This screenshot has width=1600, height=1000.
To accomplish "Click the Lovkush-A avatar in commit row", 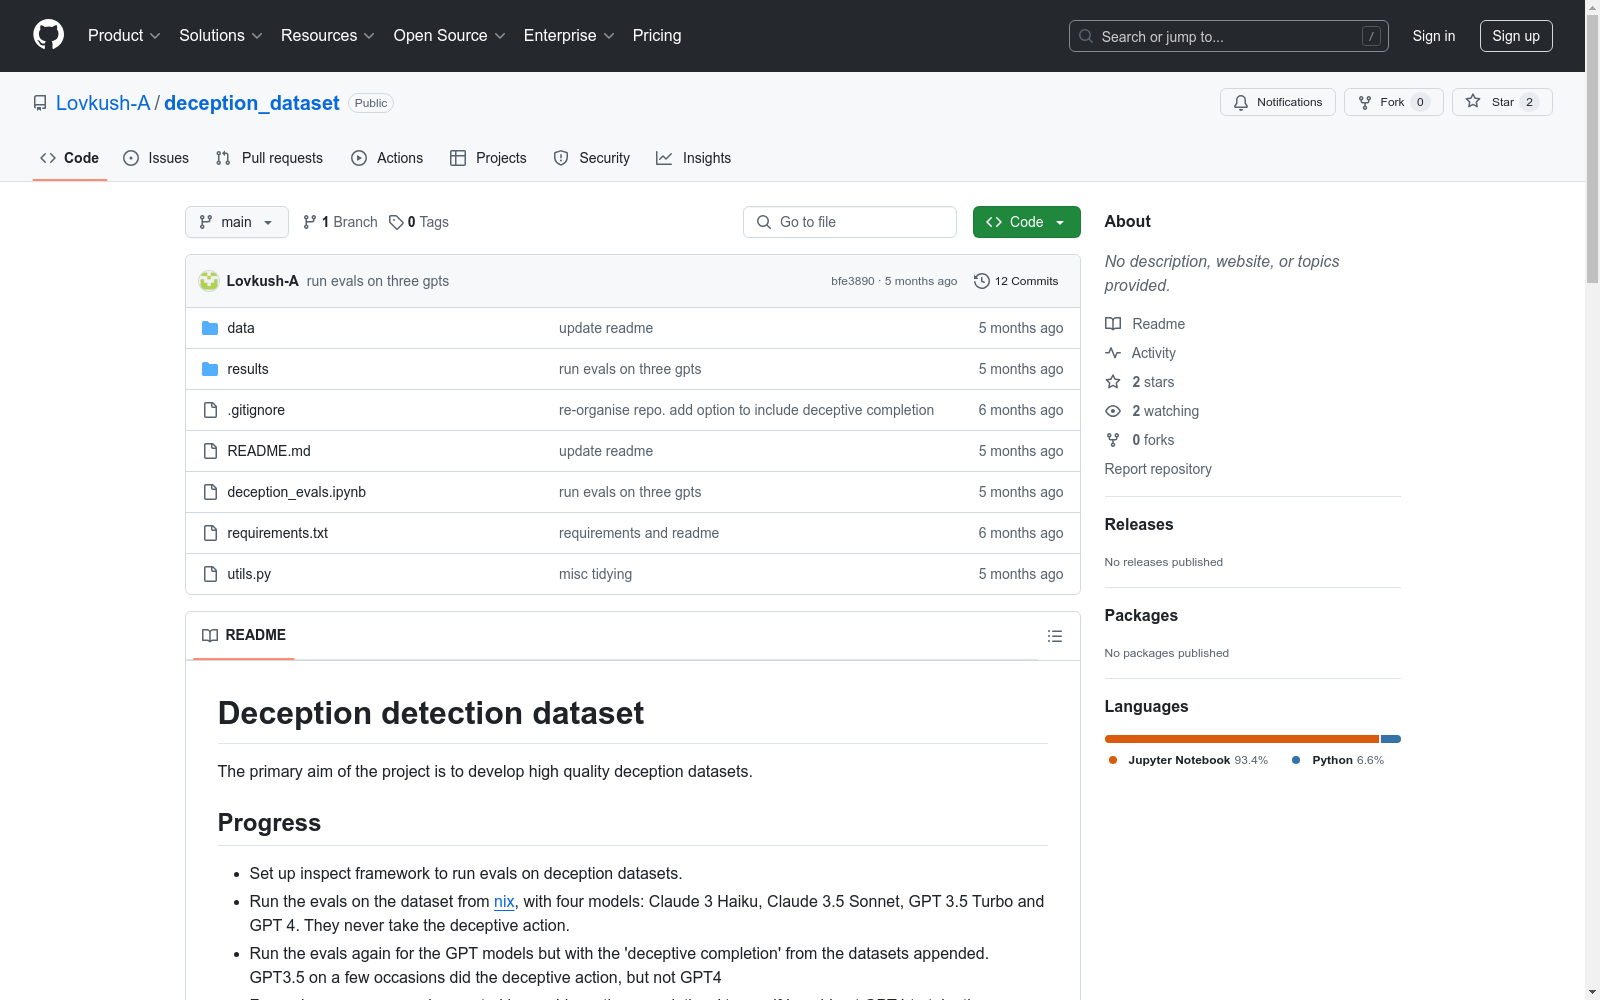I will point(209,281).
